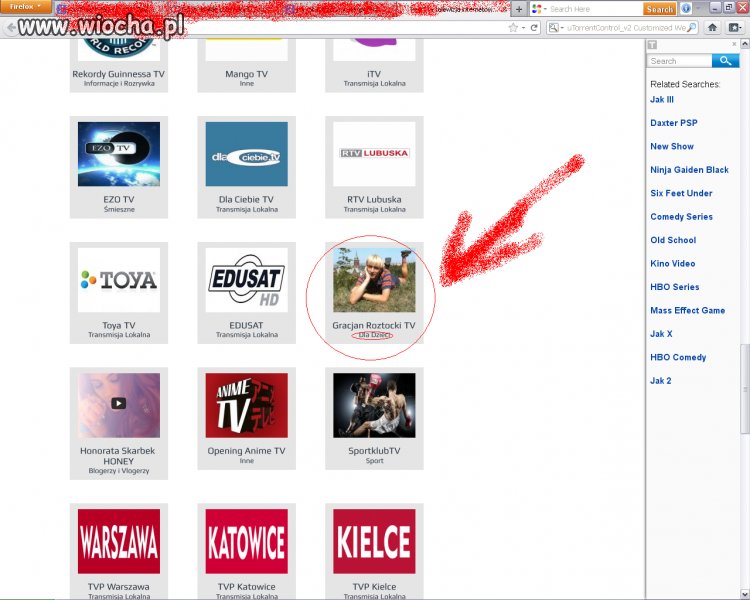This screenshot has width=750, height=600.
Task: Click the "iTV" channel title
Action: (374, 74)
